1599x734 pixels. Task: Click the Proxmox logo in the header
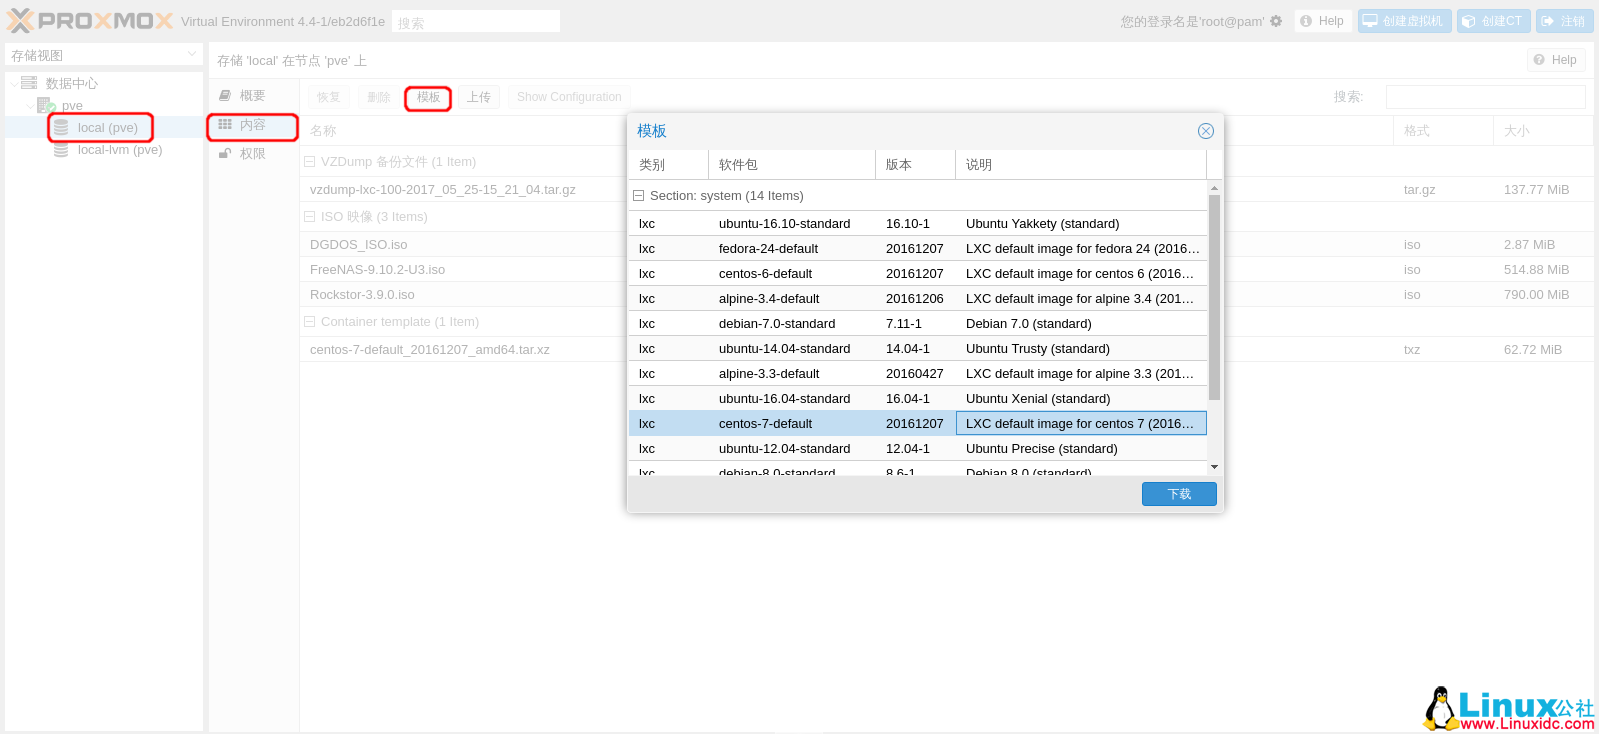pos(90,21)
